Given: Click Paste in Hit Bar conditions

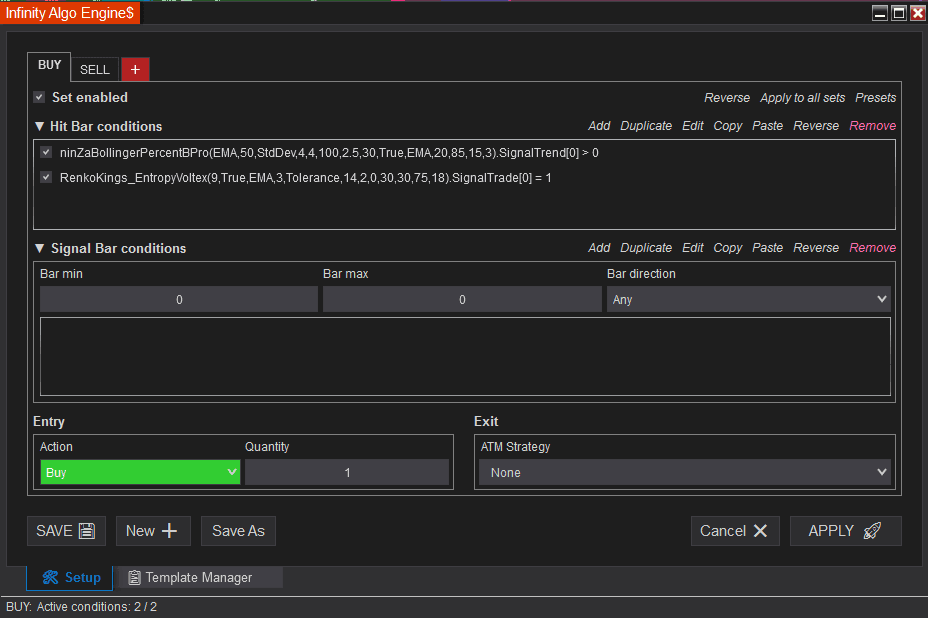Looking at the screenshot, I should [768, 126].
